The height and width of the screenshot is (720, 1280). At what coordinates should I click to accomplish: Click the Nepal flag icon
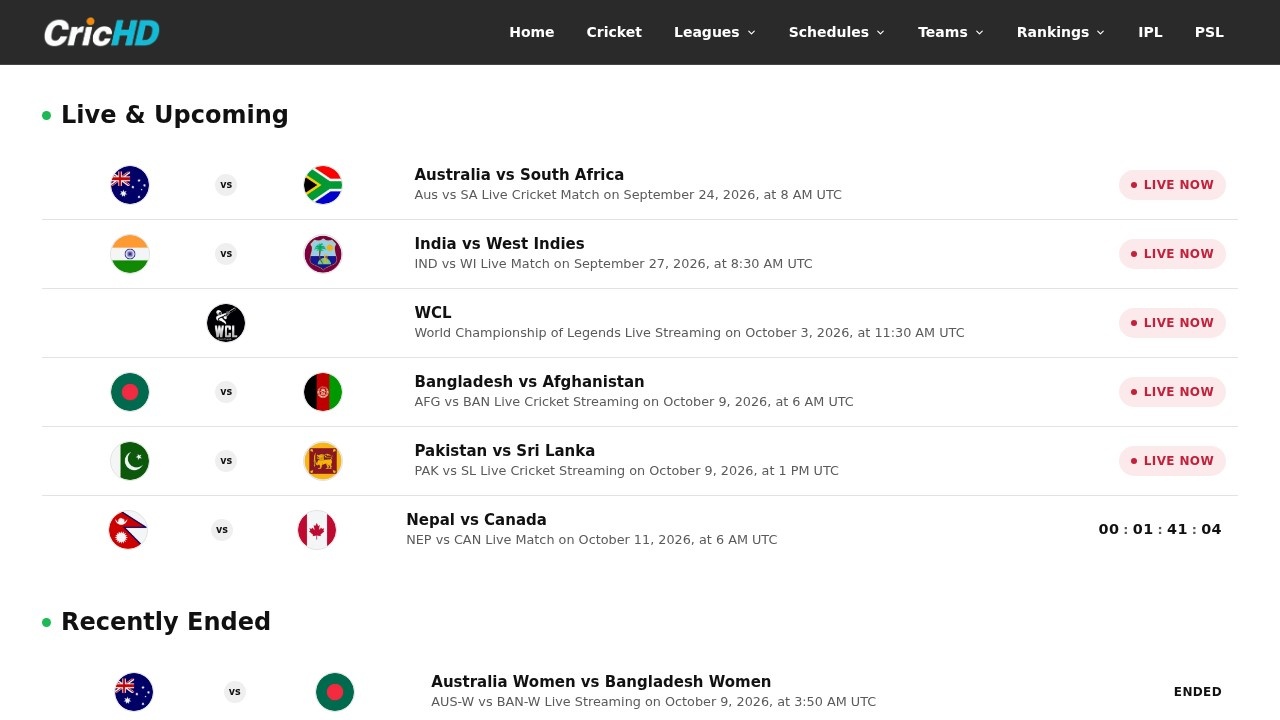click(128, 530)
